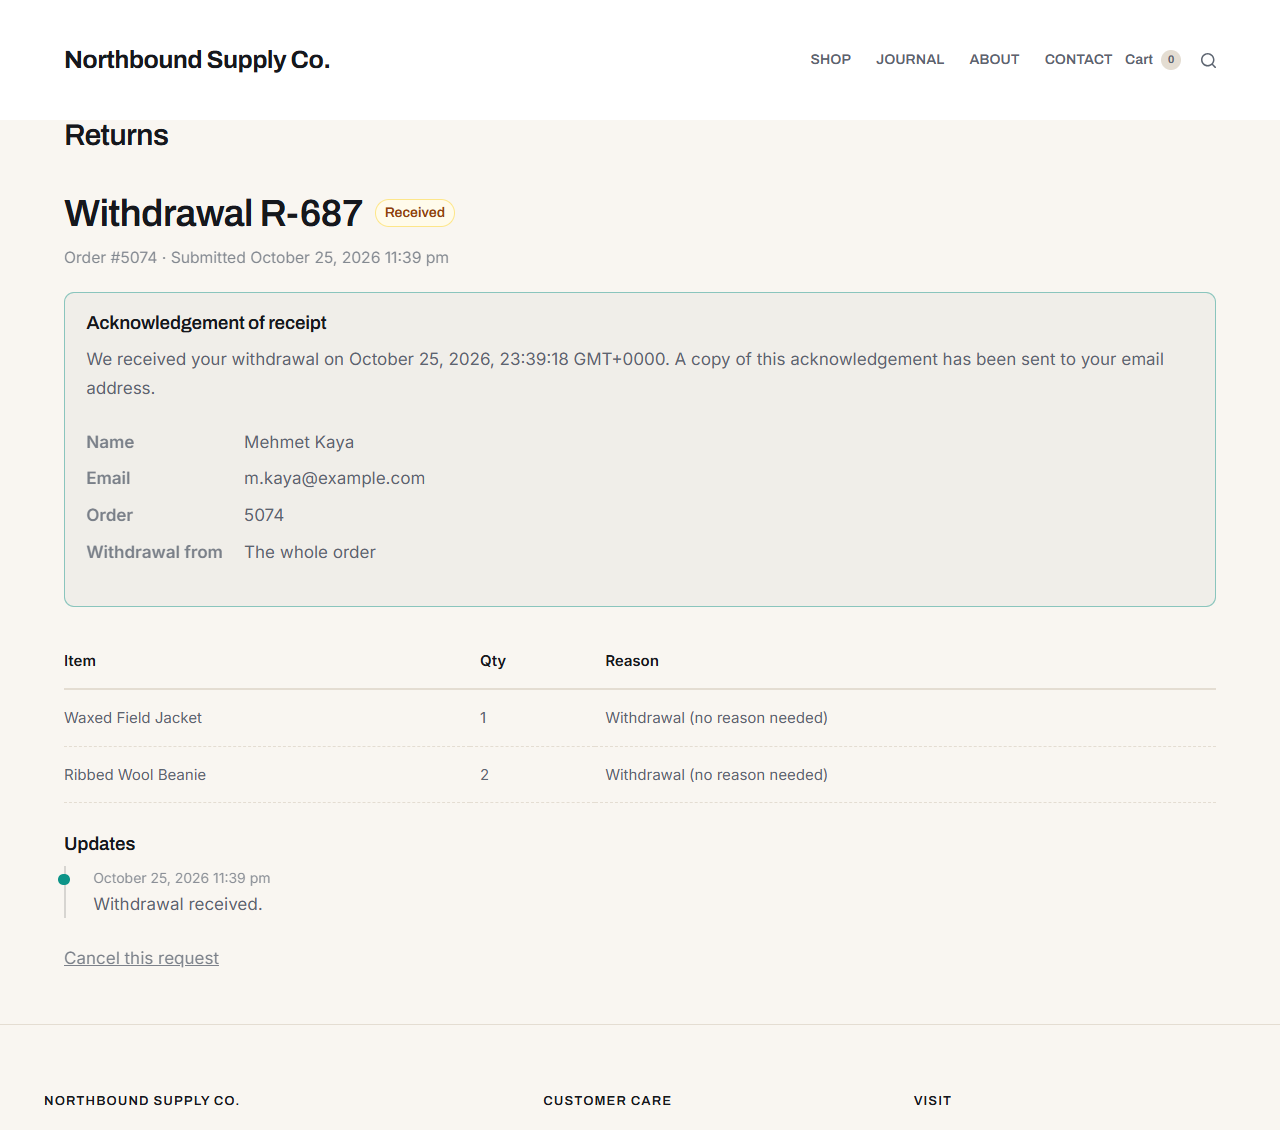Select the Withdrawal R-687 heading

[x=213, y=213]
